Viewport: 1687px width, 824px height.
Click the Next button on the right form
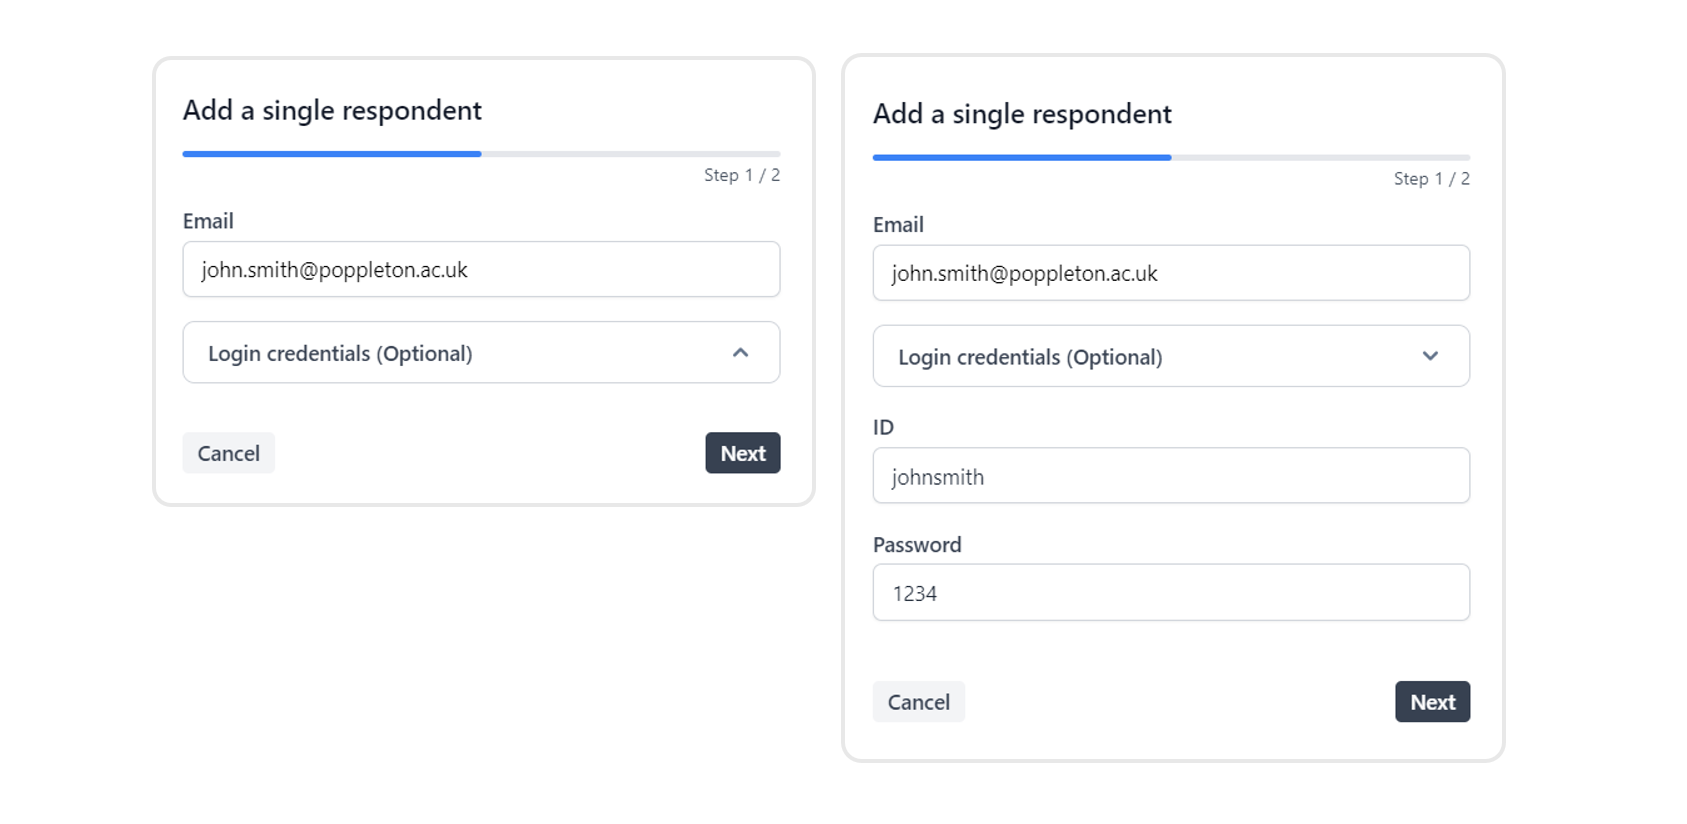pos(1432,701)
